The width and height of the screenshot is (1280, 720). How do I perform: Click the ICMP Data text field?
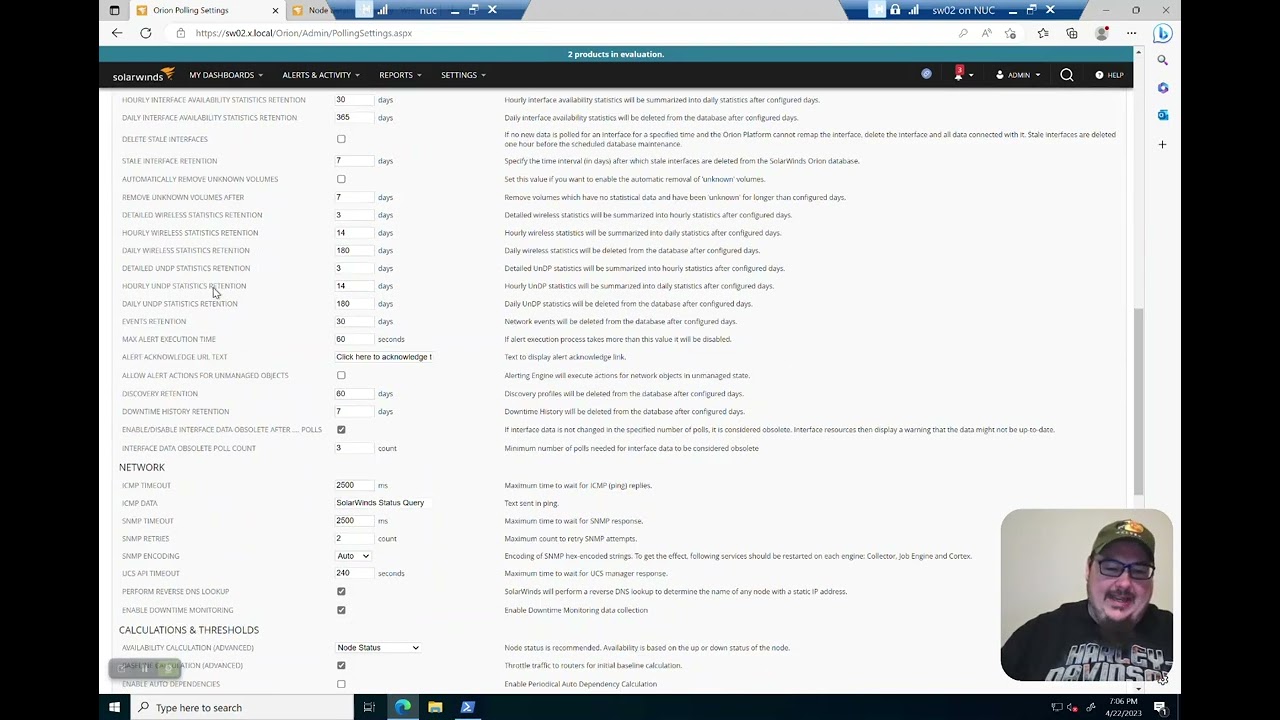click(x=383, y=503)
